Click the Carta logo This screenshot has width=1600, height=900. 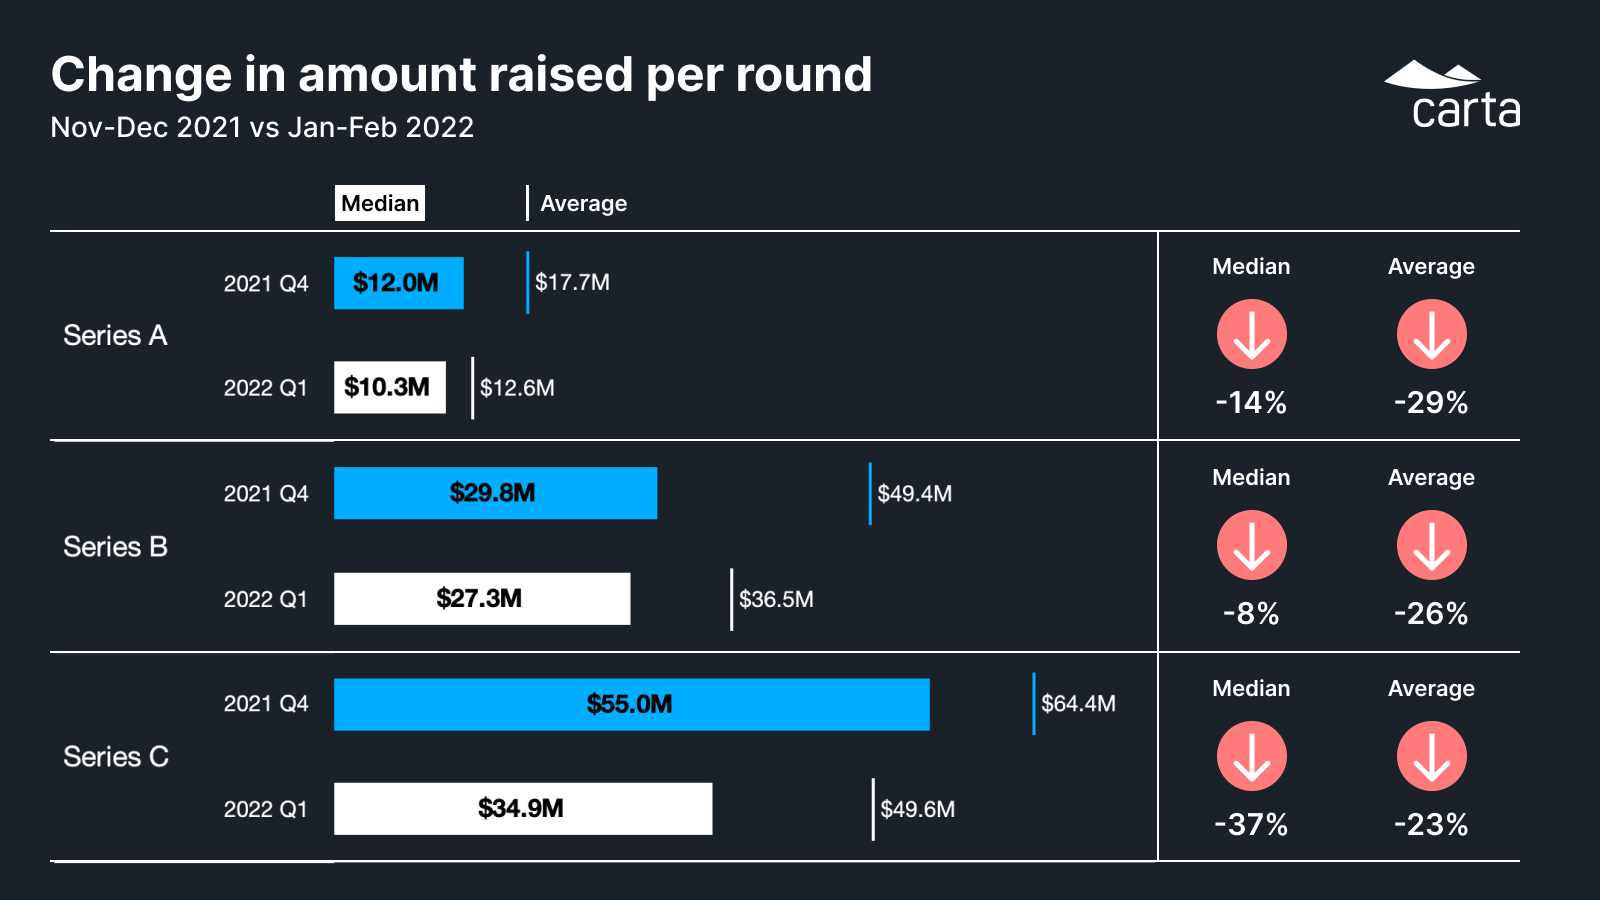pos(1453,96)
